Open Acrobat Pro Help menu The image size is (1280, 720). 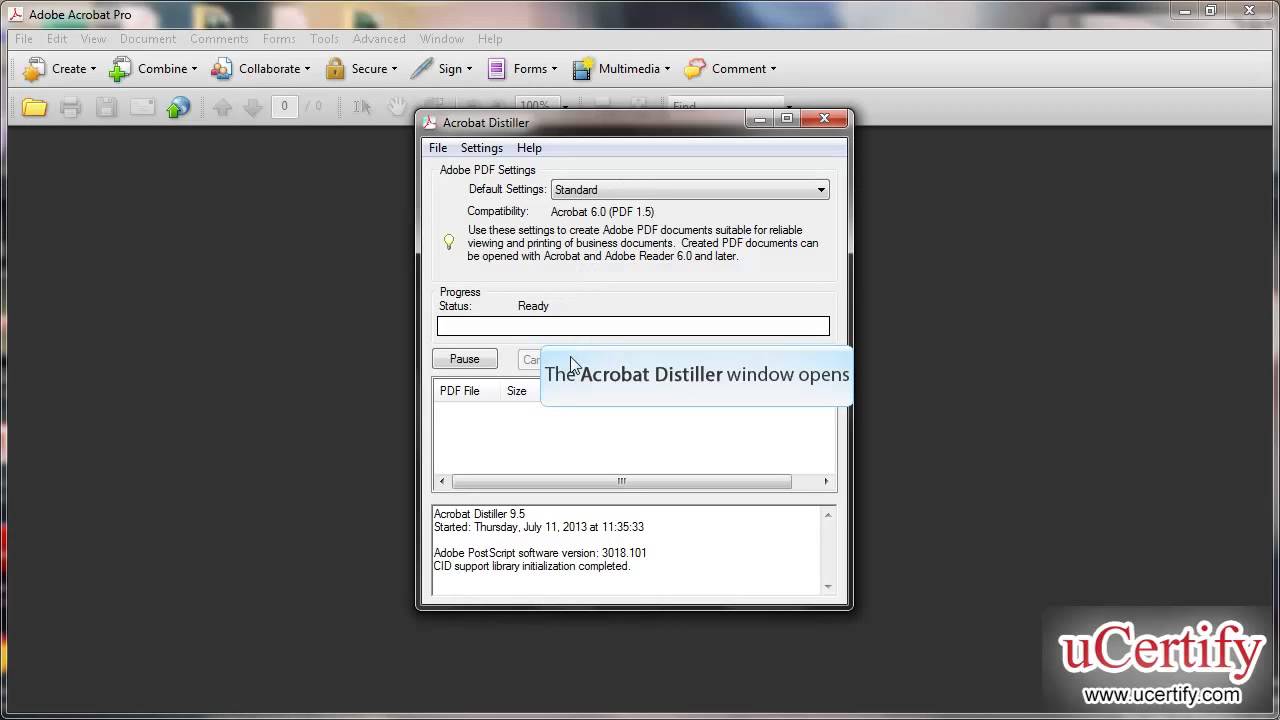pyautogui.click(x=490, y=39)
